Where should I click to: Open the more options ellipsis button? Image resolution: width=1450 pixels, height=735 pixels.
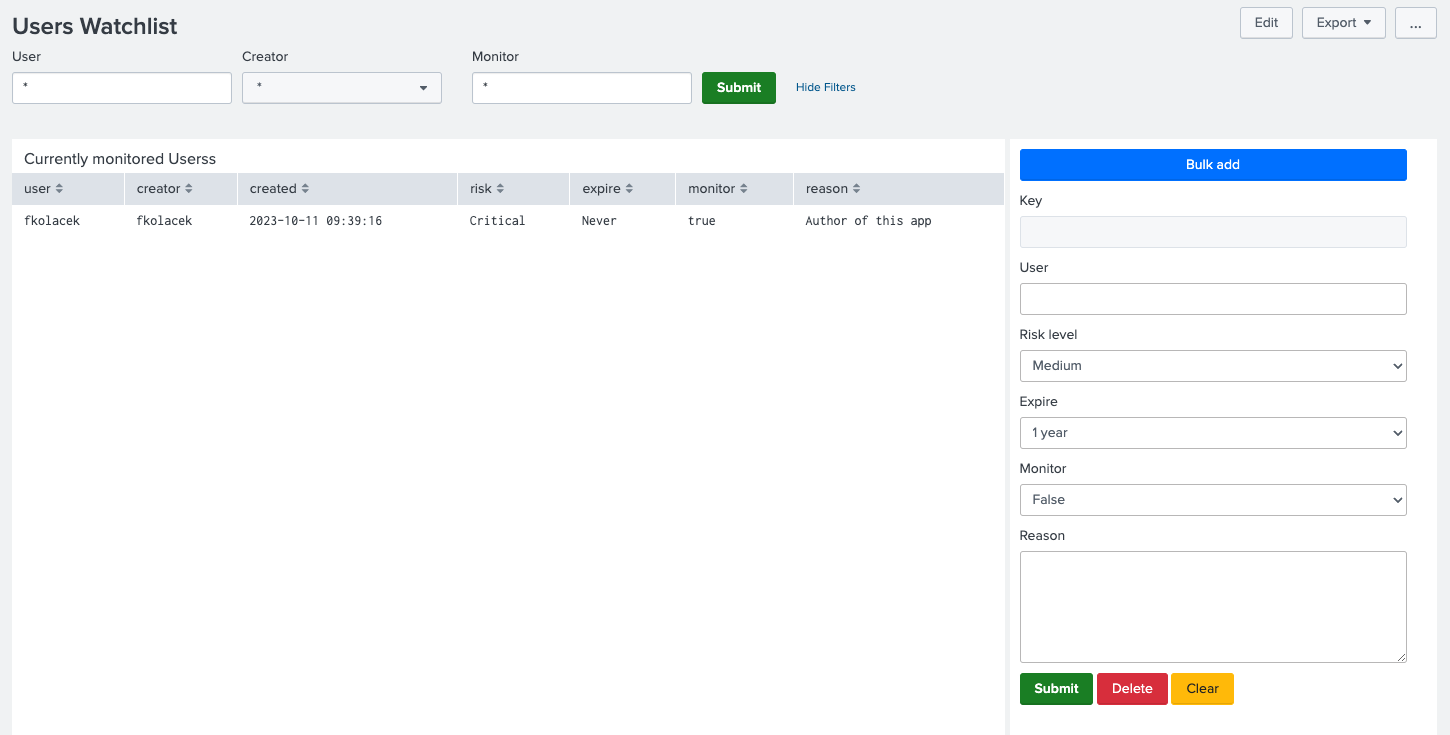coord(1416,23)
